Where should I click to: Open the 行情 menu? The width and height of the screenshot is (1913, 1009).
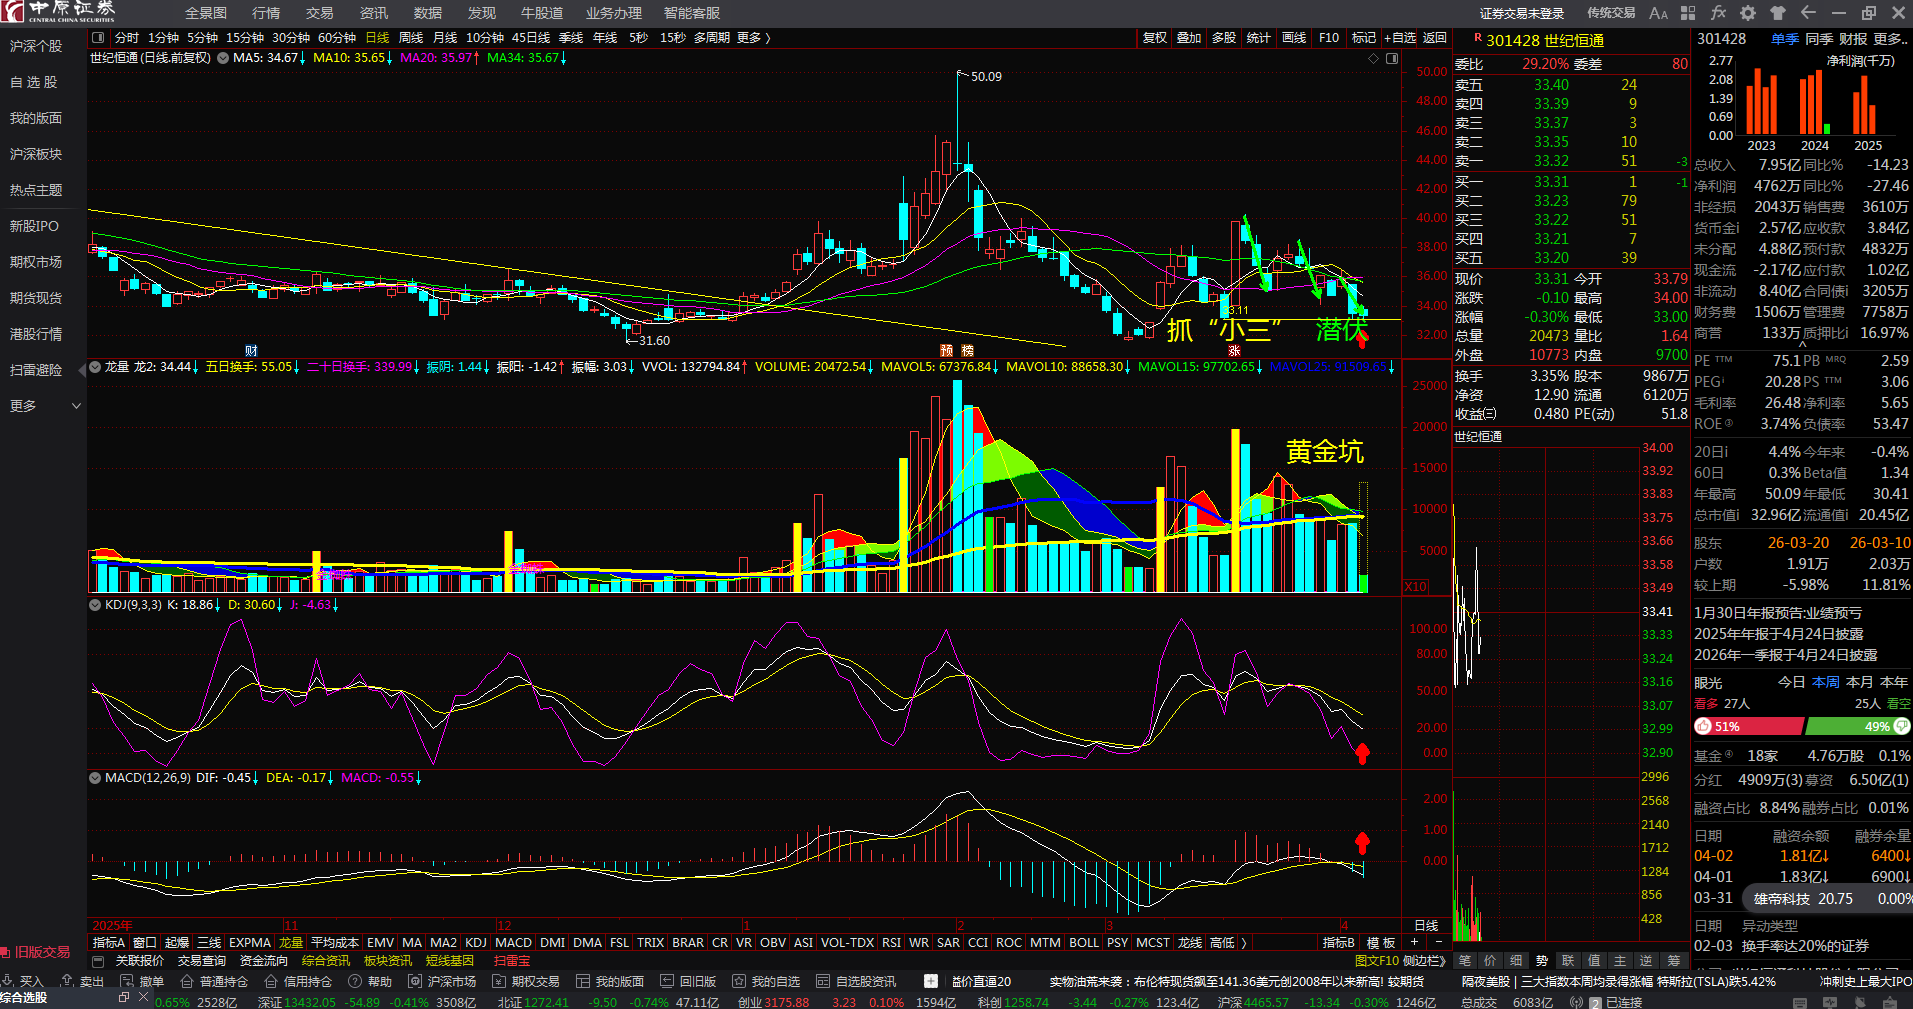pos(266,13)
